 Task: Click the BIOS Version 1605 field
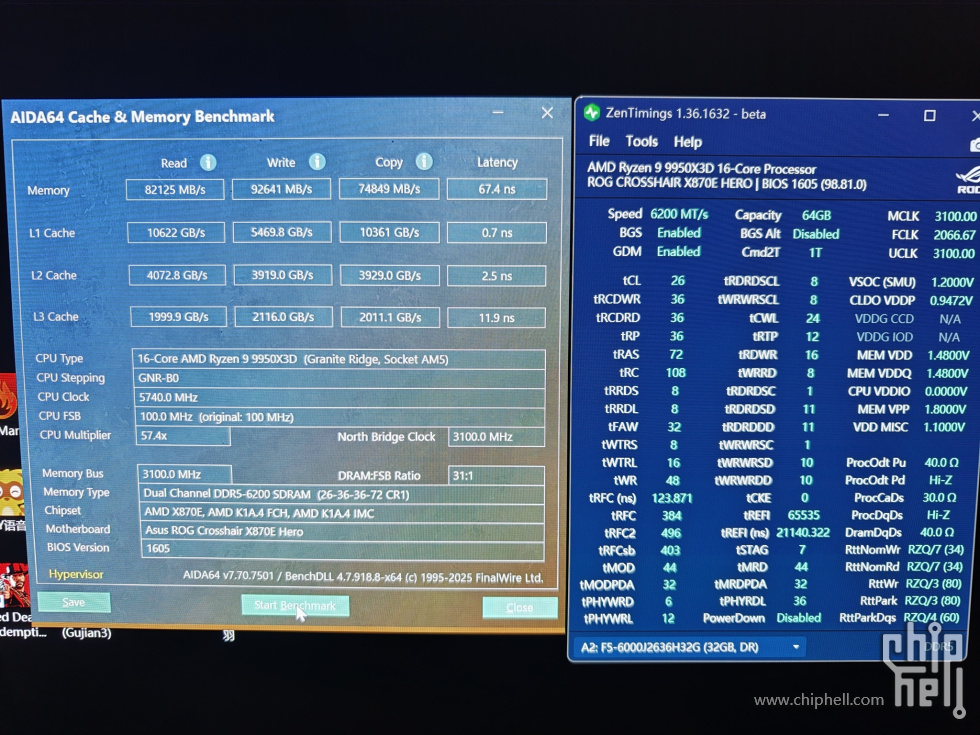pos(342,549)
